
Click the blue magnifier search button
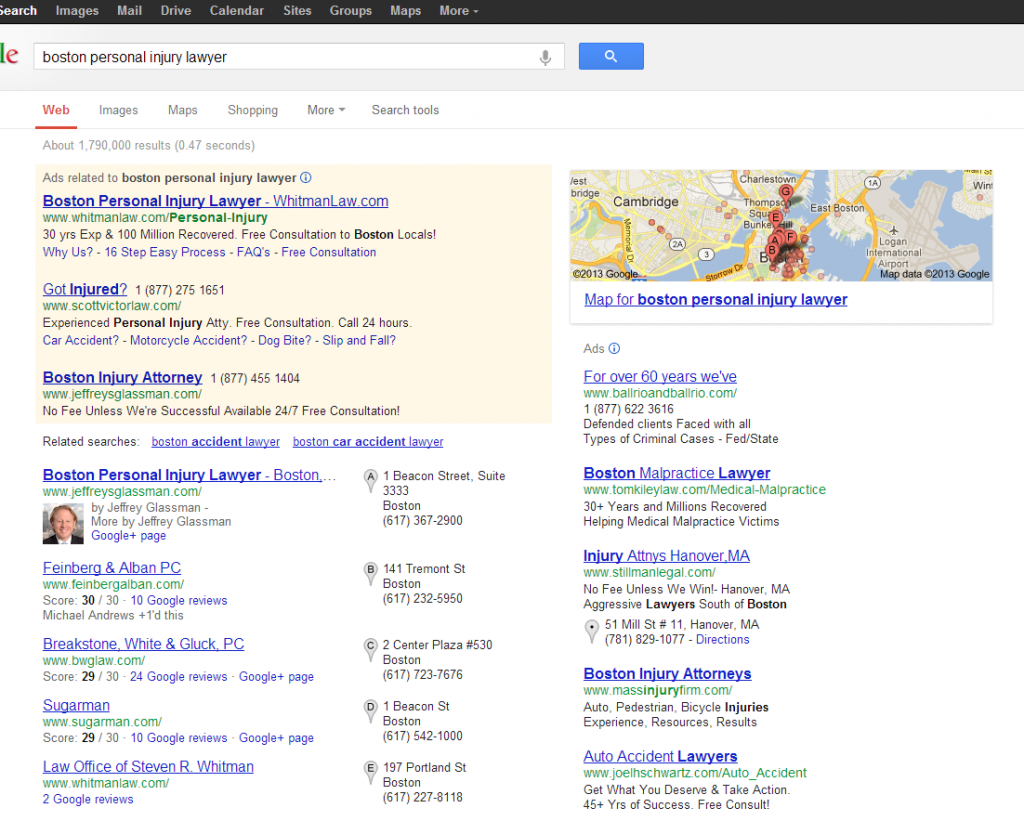611,56
